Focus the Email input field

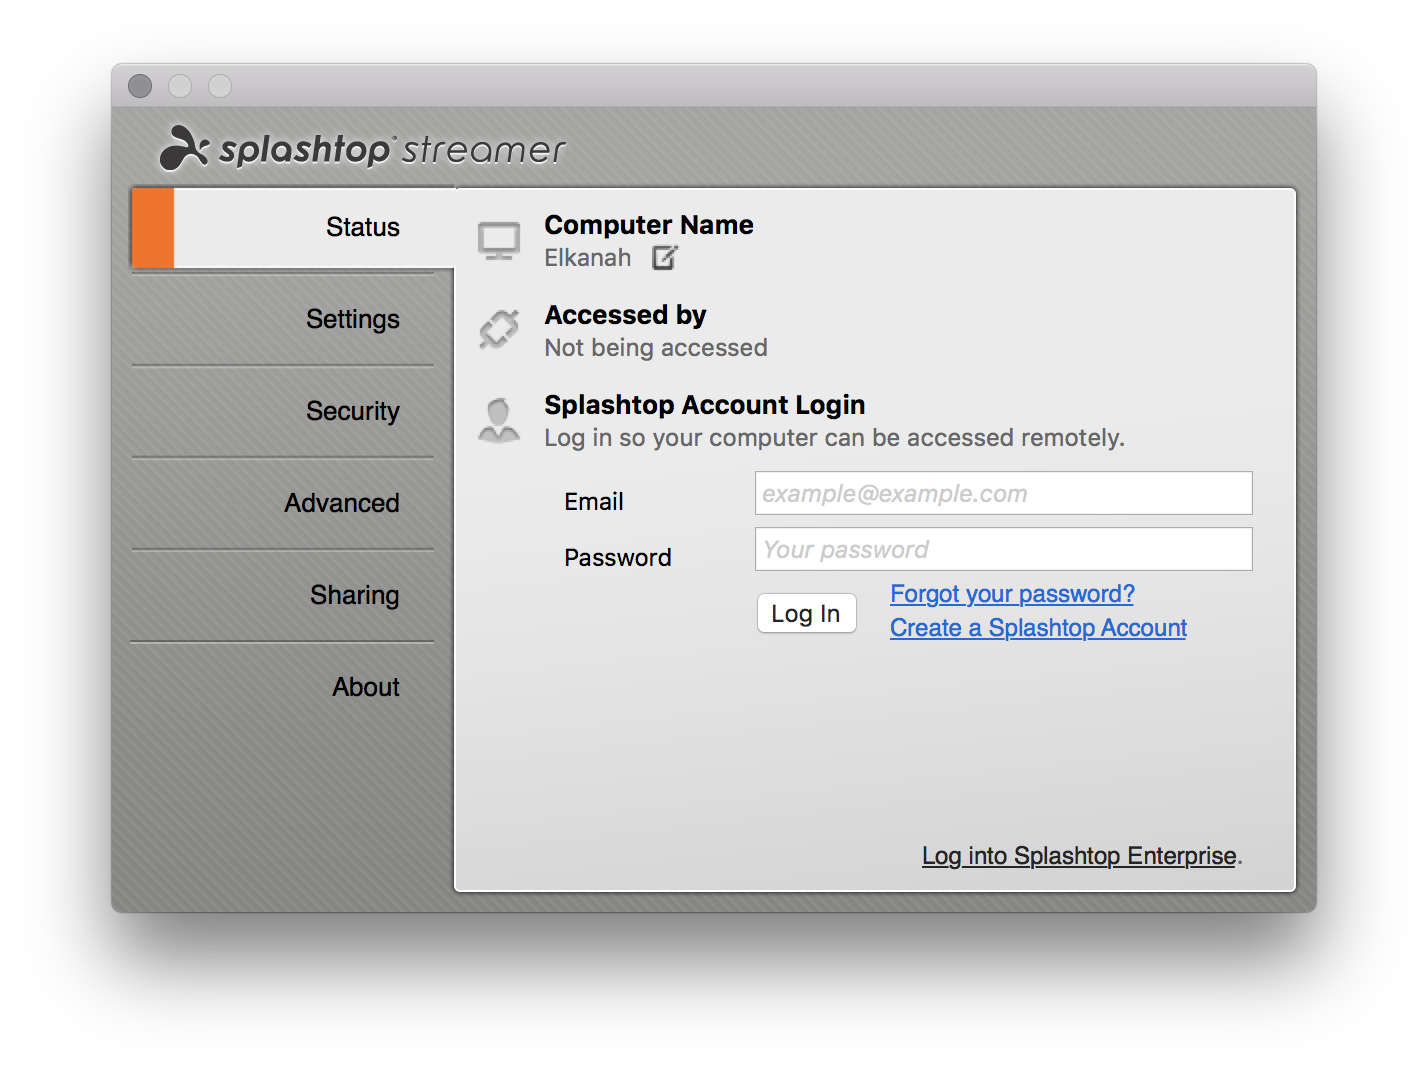pyautogui.click(x=1004, y=493)
